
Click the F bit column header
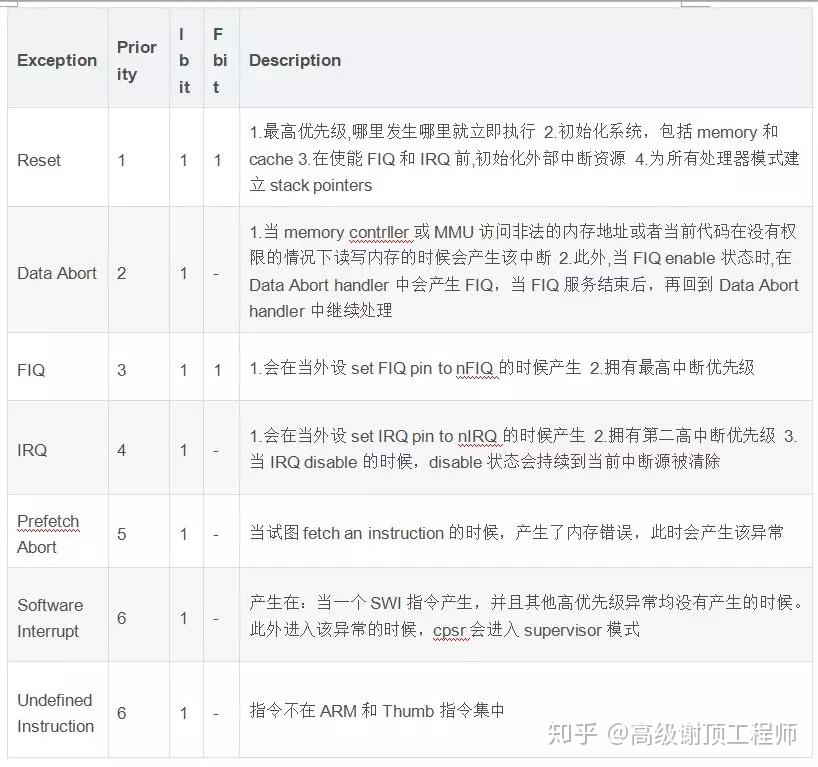point(220,60)
